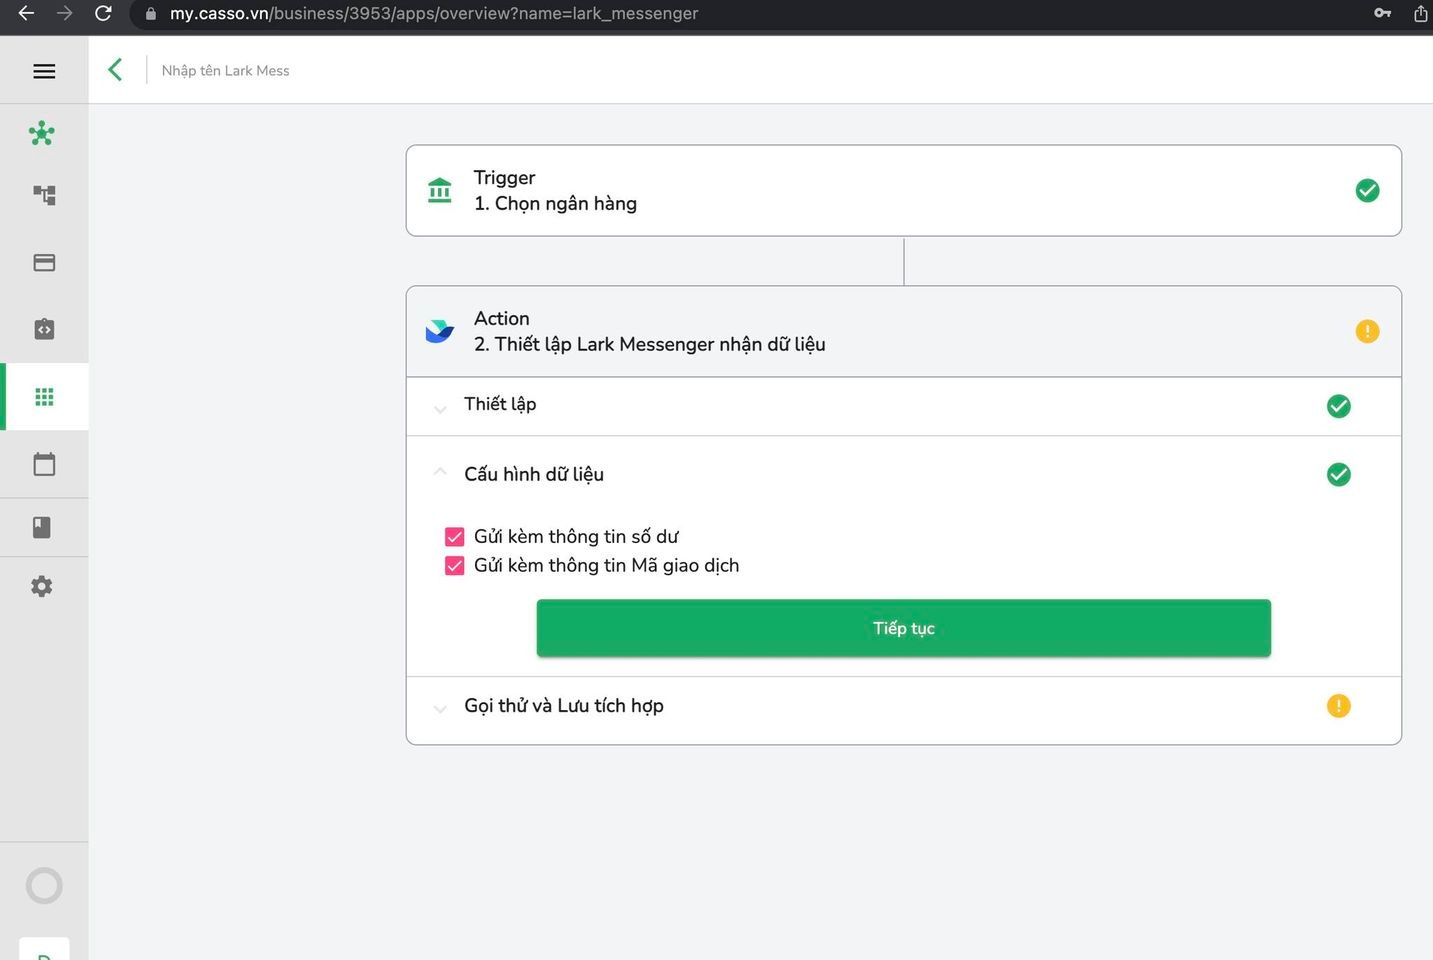Open the flow hierarchy sidebar icon

click(x=44, y=195)
